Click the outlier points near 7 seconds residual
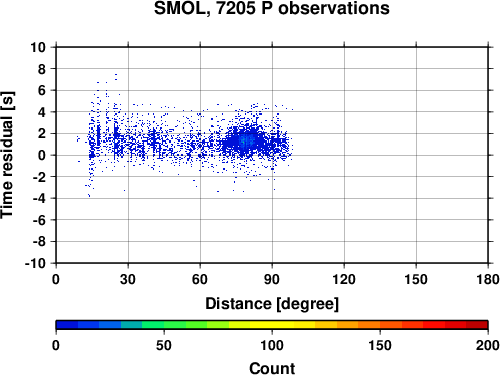This screenshot has height=375, width=500. click(116, 77)
